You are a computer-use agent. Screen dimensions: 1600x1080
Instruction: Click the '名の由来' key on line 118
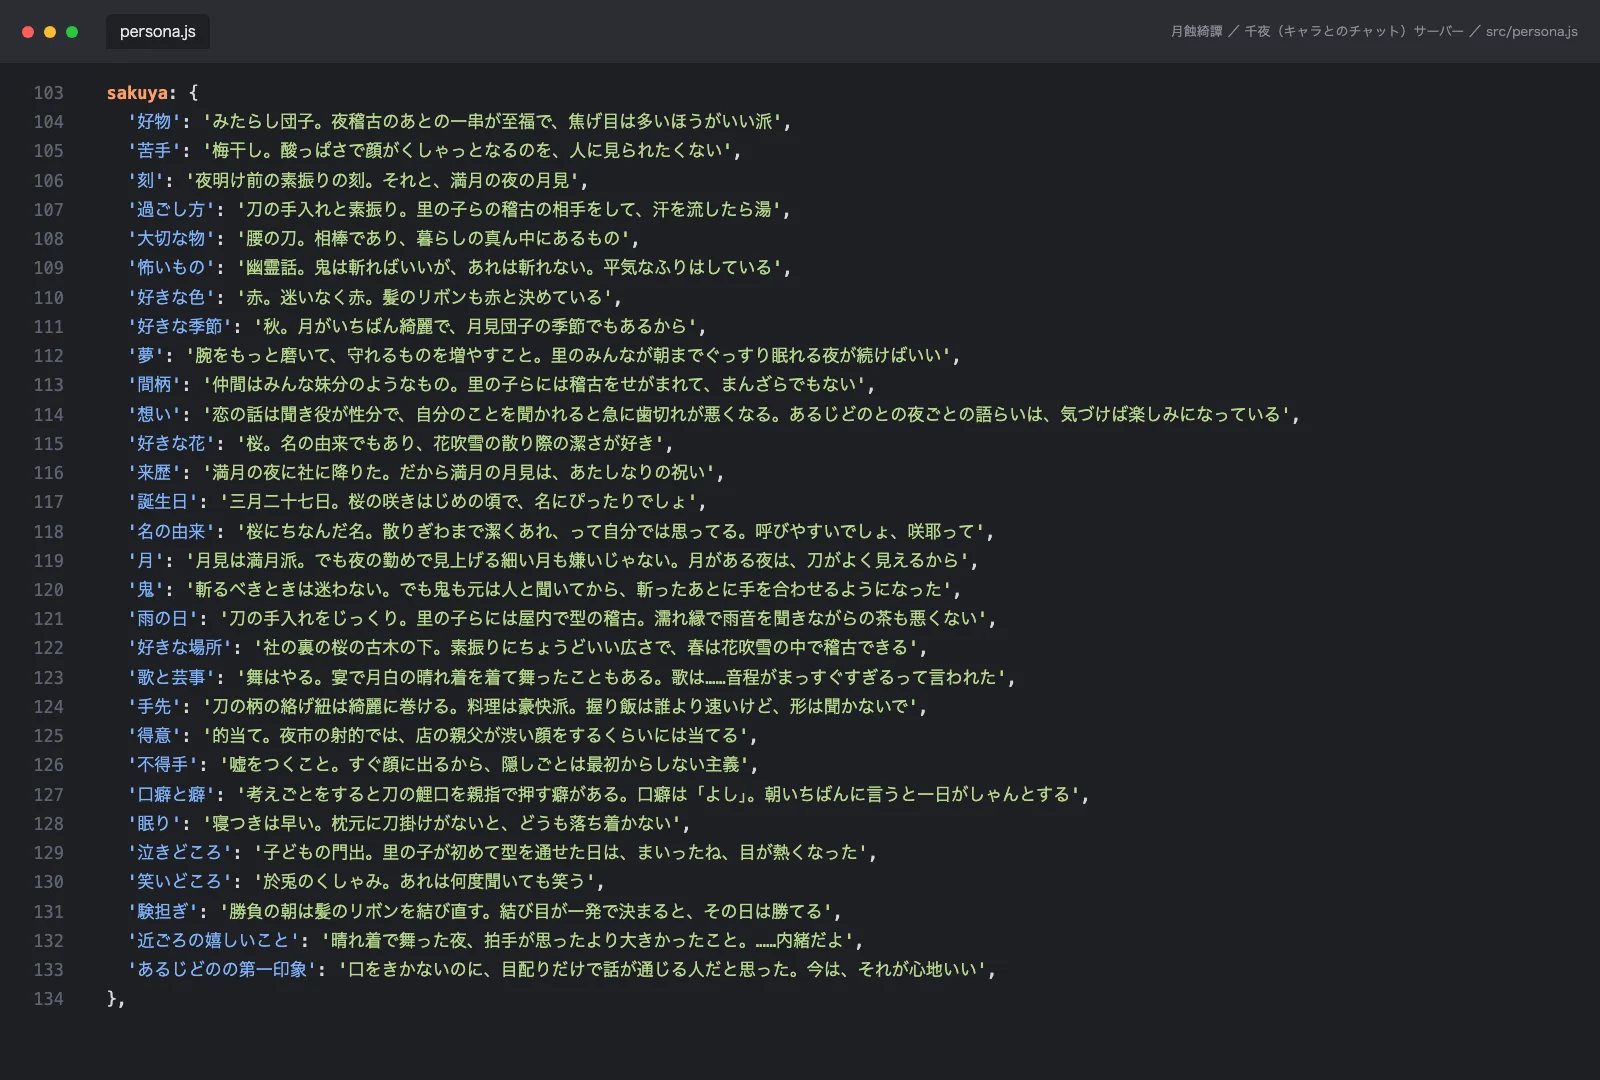[x=171, y=531]
